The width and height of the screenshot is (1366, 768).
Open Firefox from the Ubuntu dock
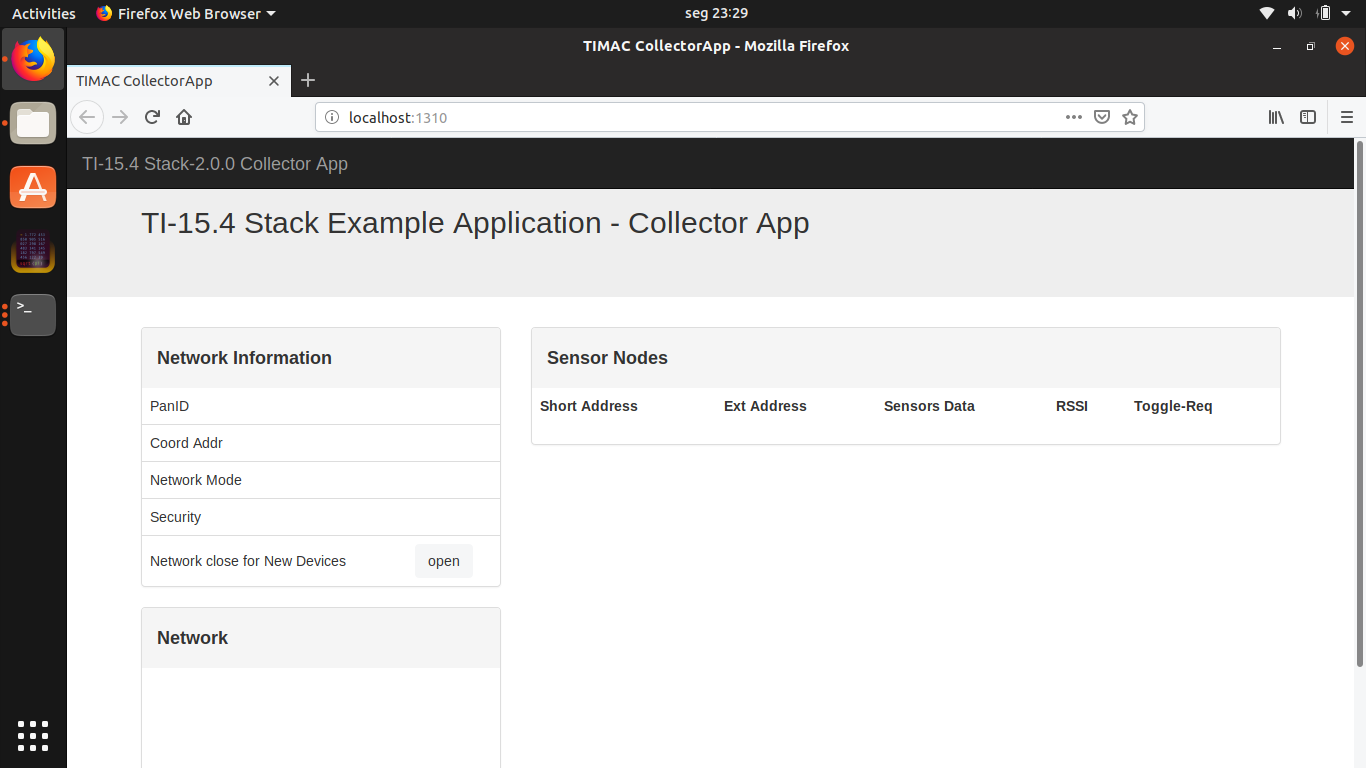point(33,60)
